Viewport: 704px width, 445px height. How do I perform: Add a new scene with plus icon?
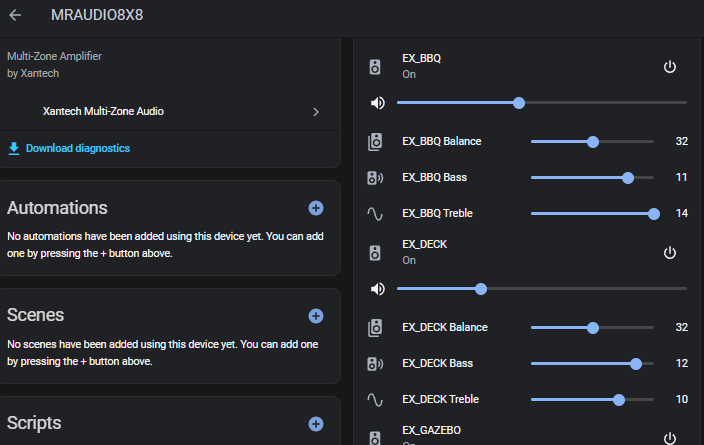(x=316, y=316)
